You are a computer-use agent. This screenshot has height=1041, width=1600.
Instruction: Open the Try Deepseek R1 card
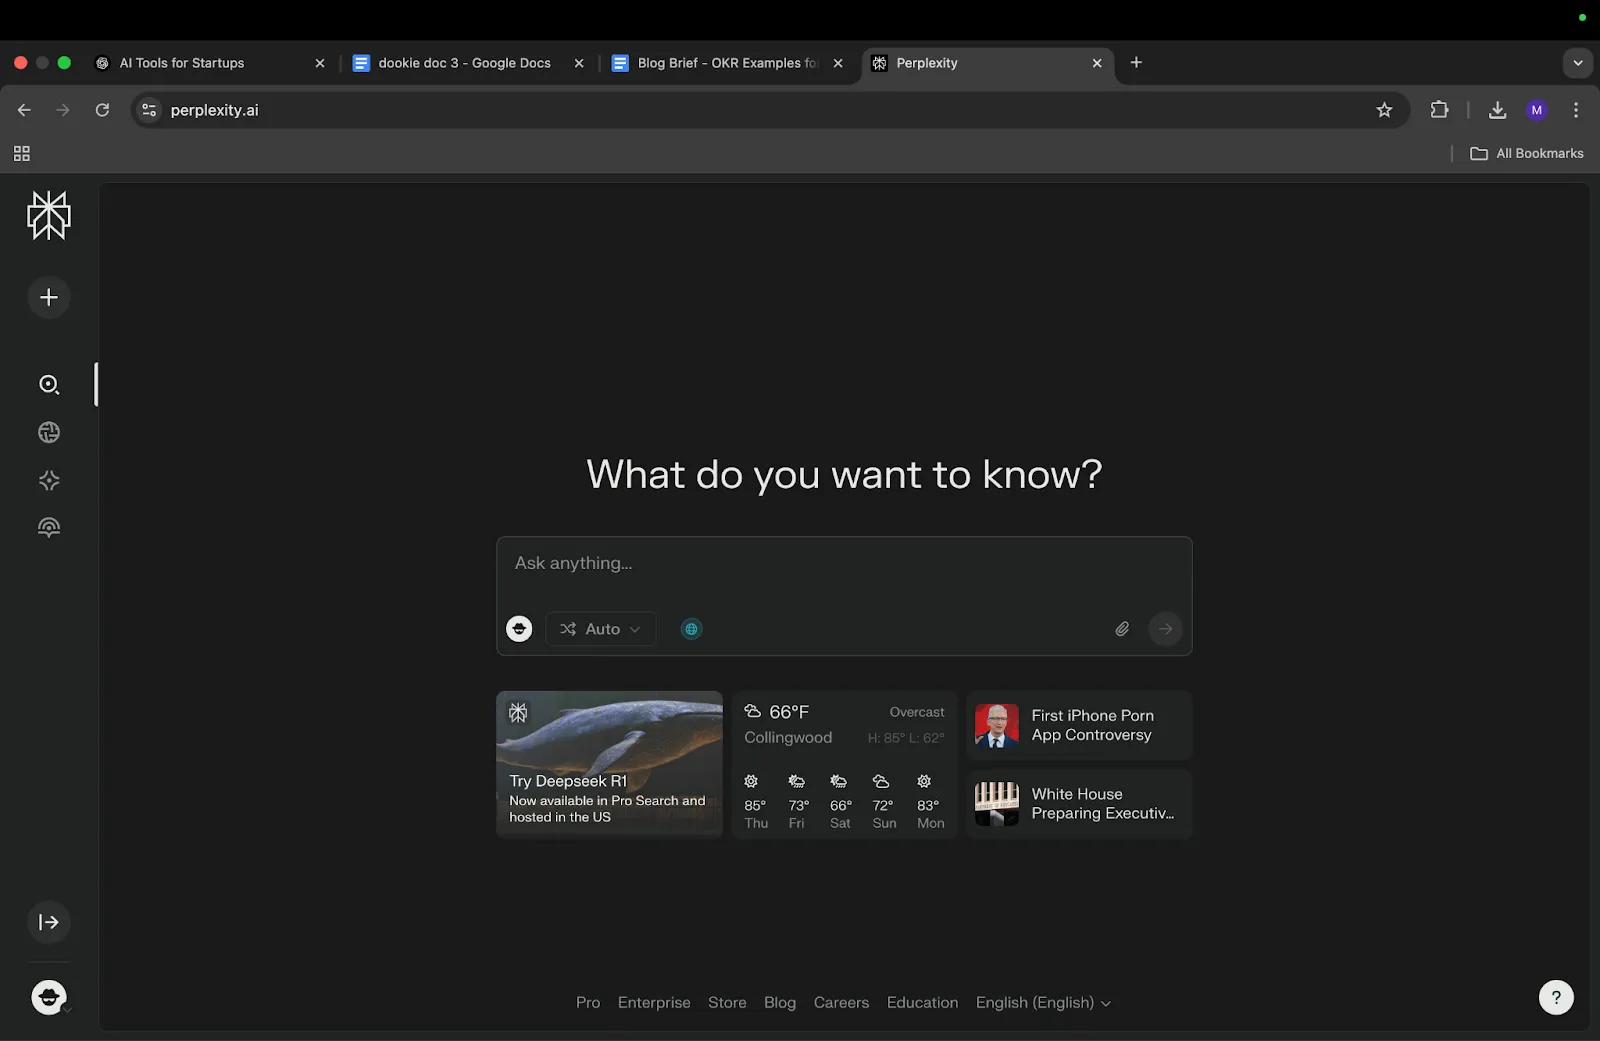pos(609,764)
